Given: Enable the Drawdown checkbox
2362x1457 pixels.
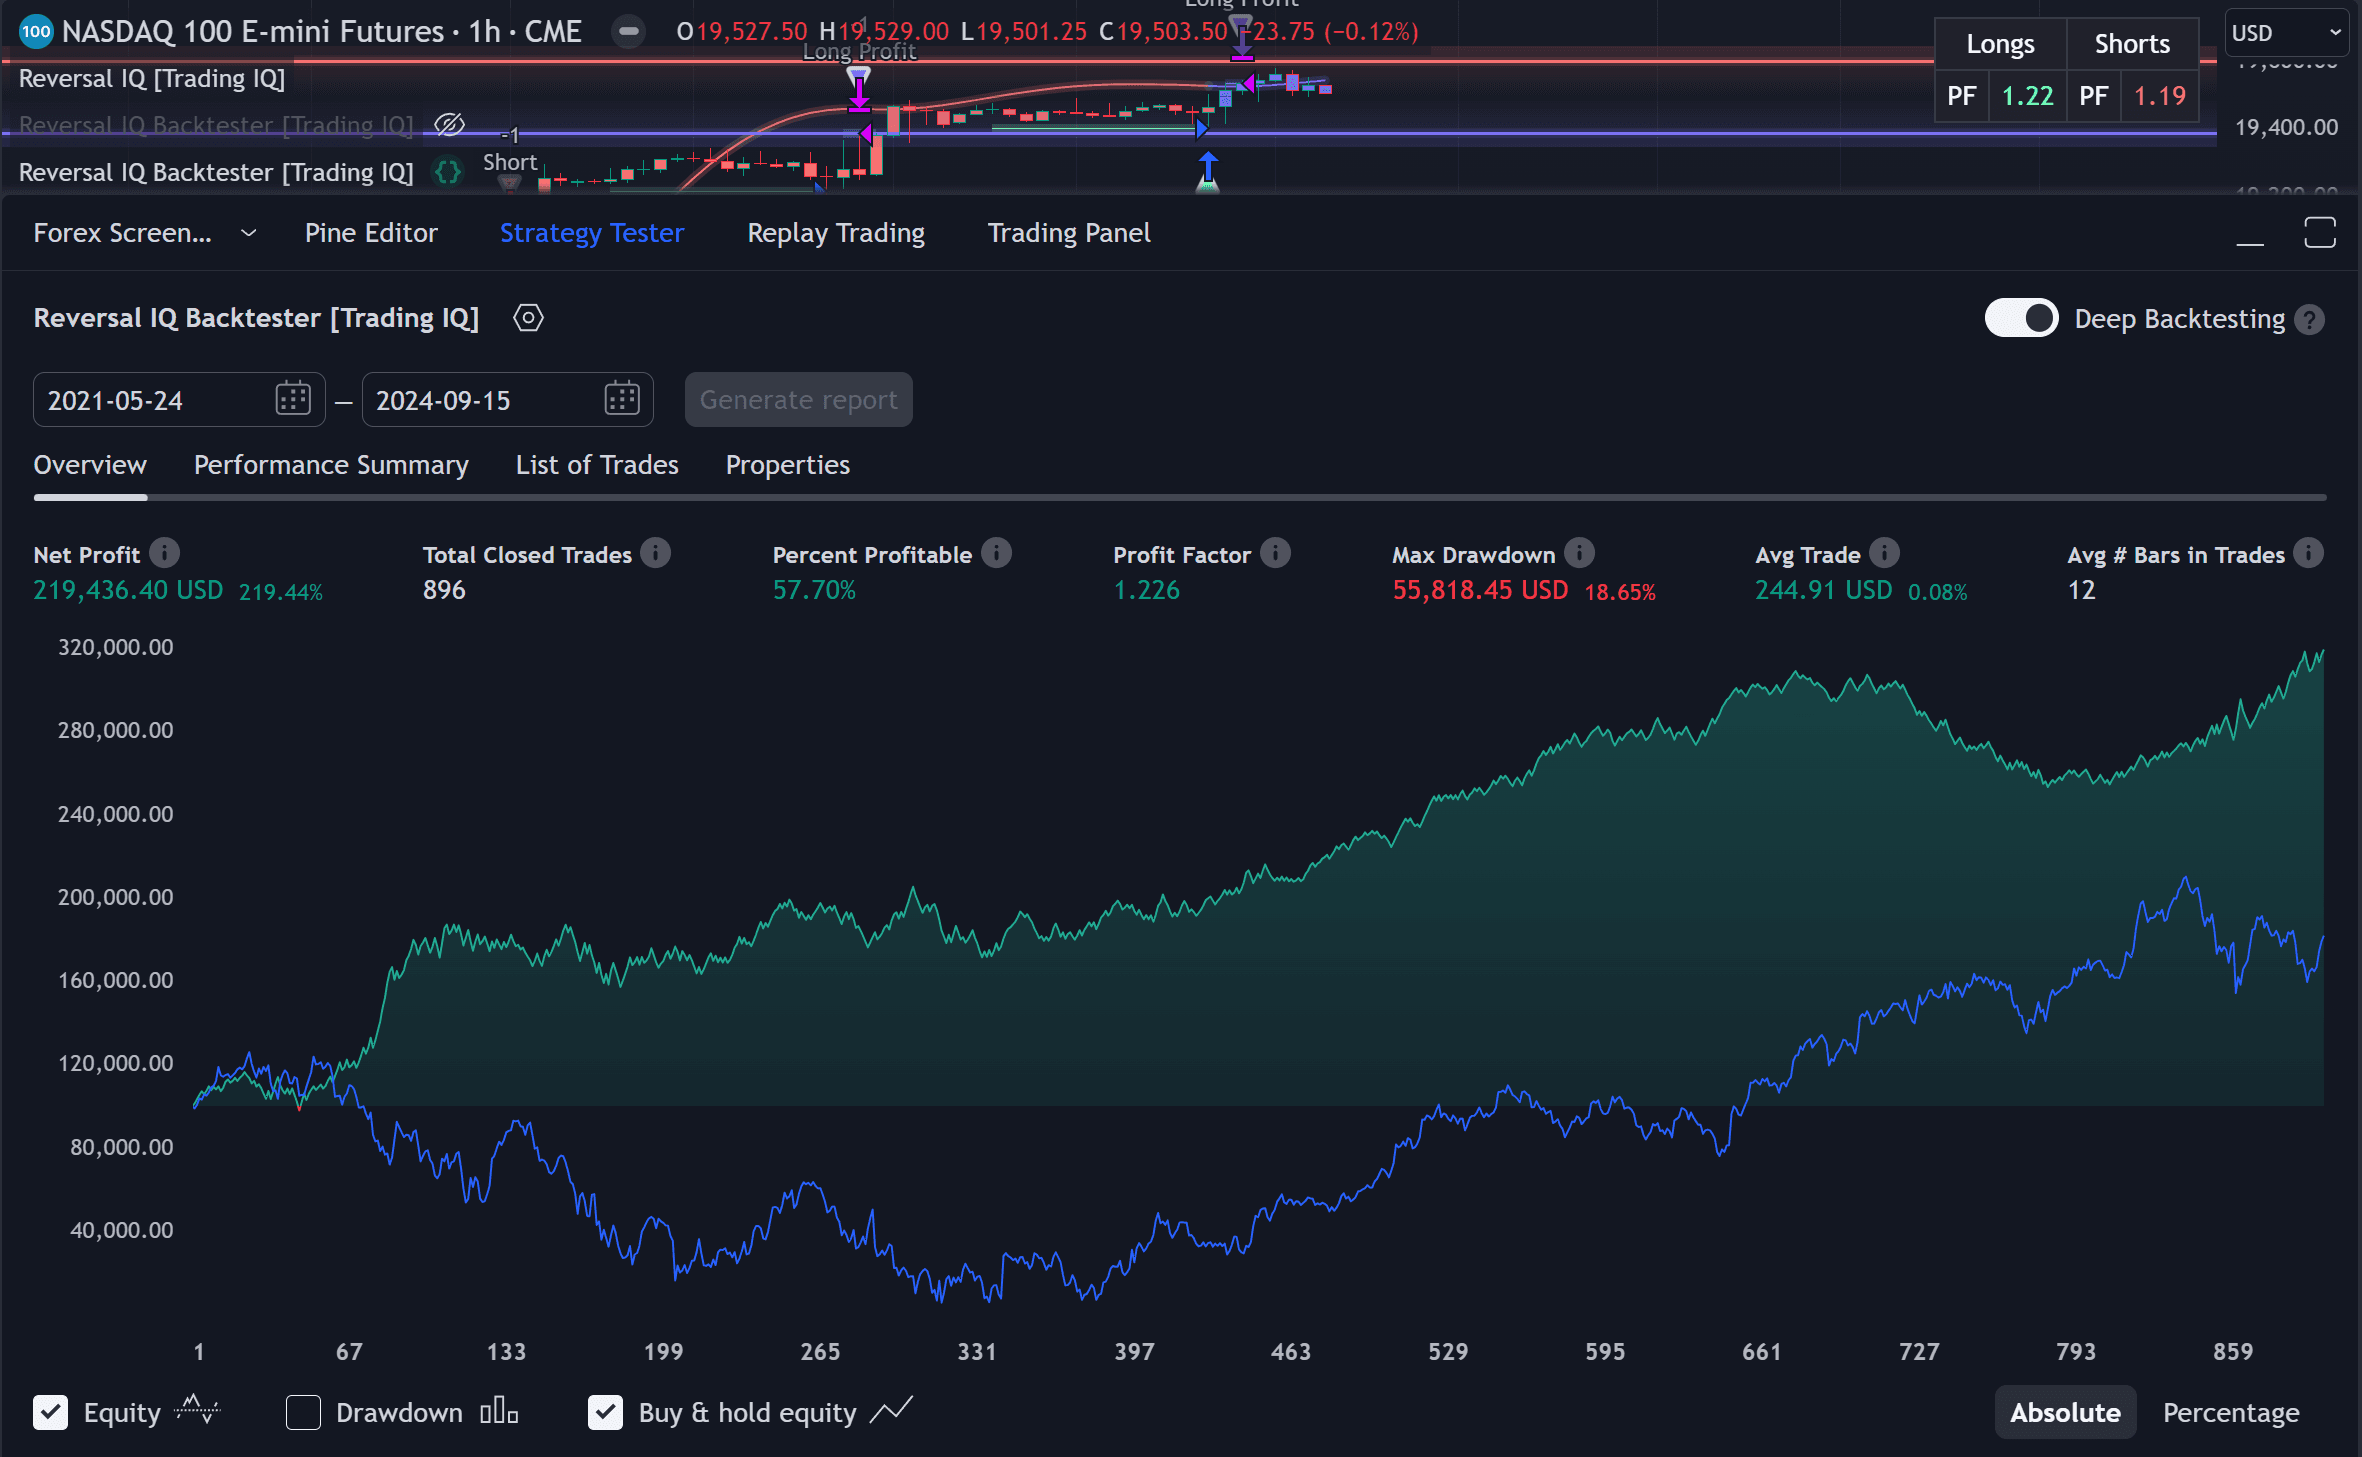Looking at the screenshot, I should [303, 1412].
